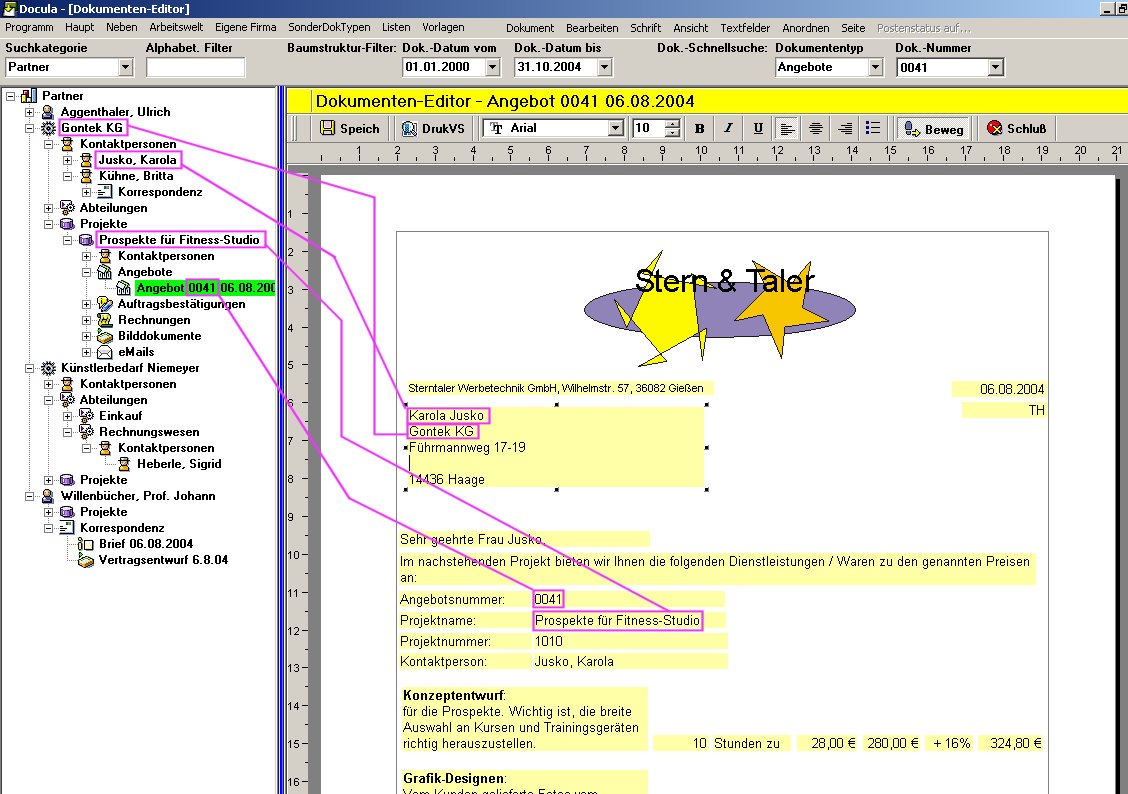Select the eMails envelope icon in tree
The image size is (1128, 794).
[x=105, y=352]
